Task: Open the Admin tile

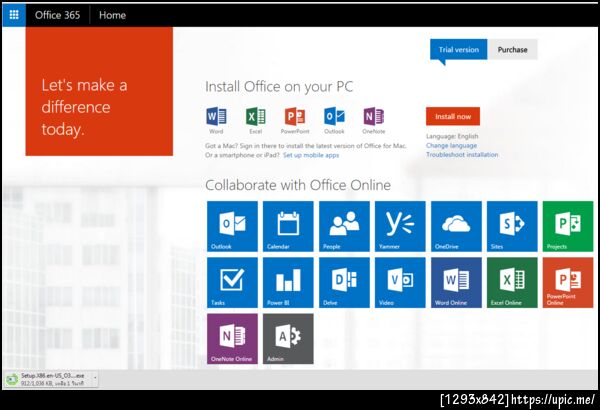Action: click(x=288, y=339)
